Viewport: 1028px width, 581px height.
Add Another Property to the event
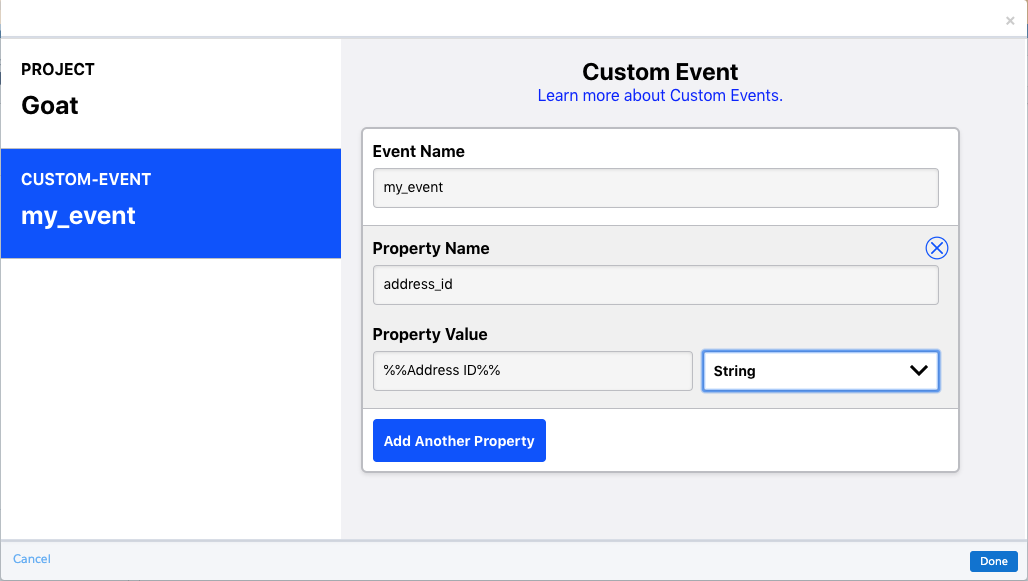pyautogui.click(x=459, y=441)
